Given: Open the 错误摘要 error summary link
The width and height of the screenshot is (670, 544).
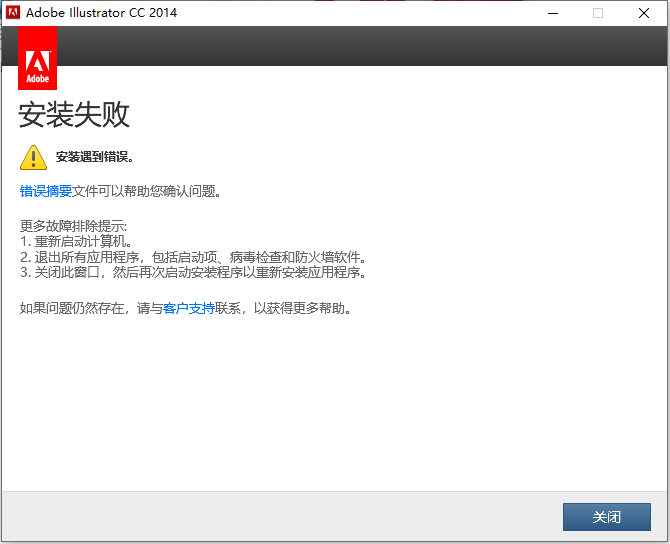Looking at the screenshot, I should coord(46,191).
